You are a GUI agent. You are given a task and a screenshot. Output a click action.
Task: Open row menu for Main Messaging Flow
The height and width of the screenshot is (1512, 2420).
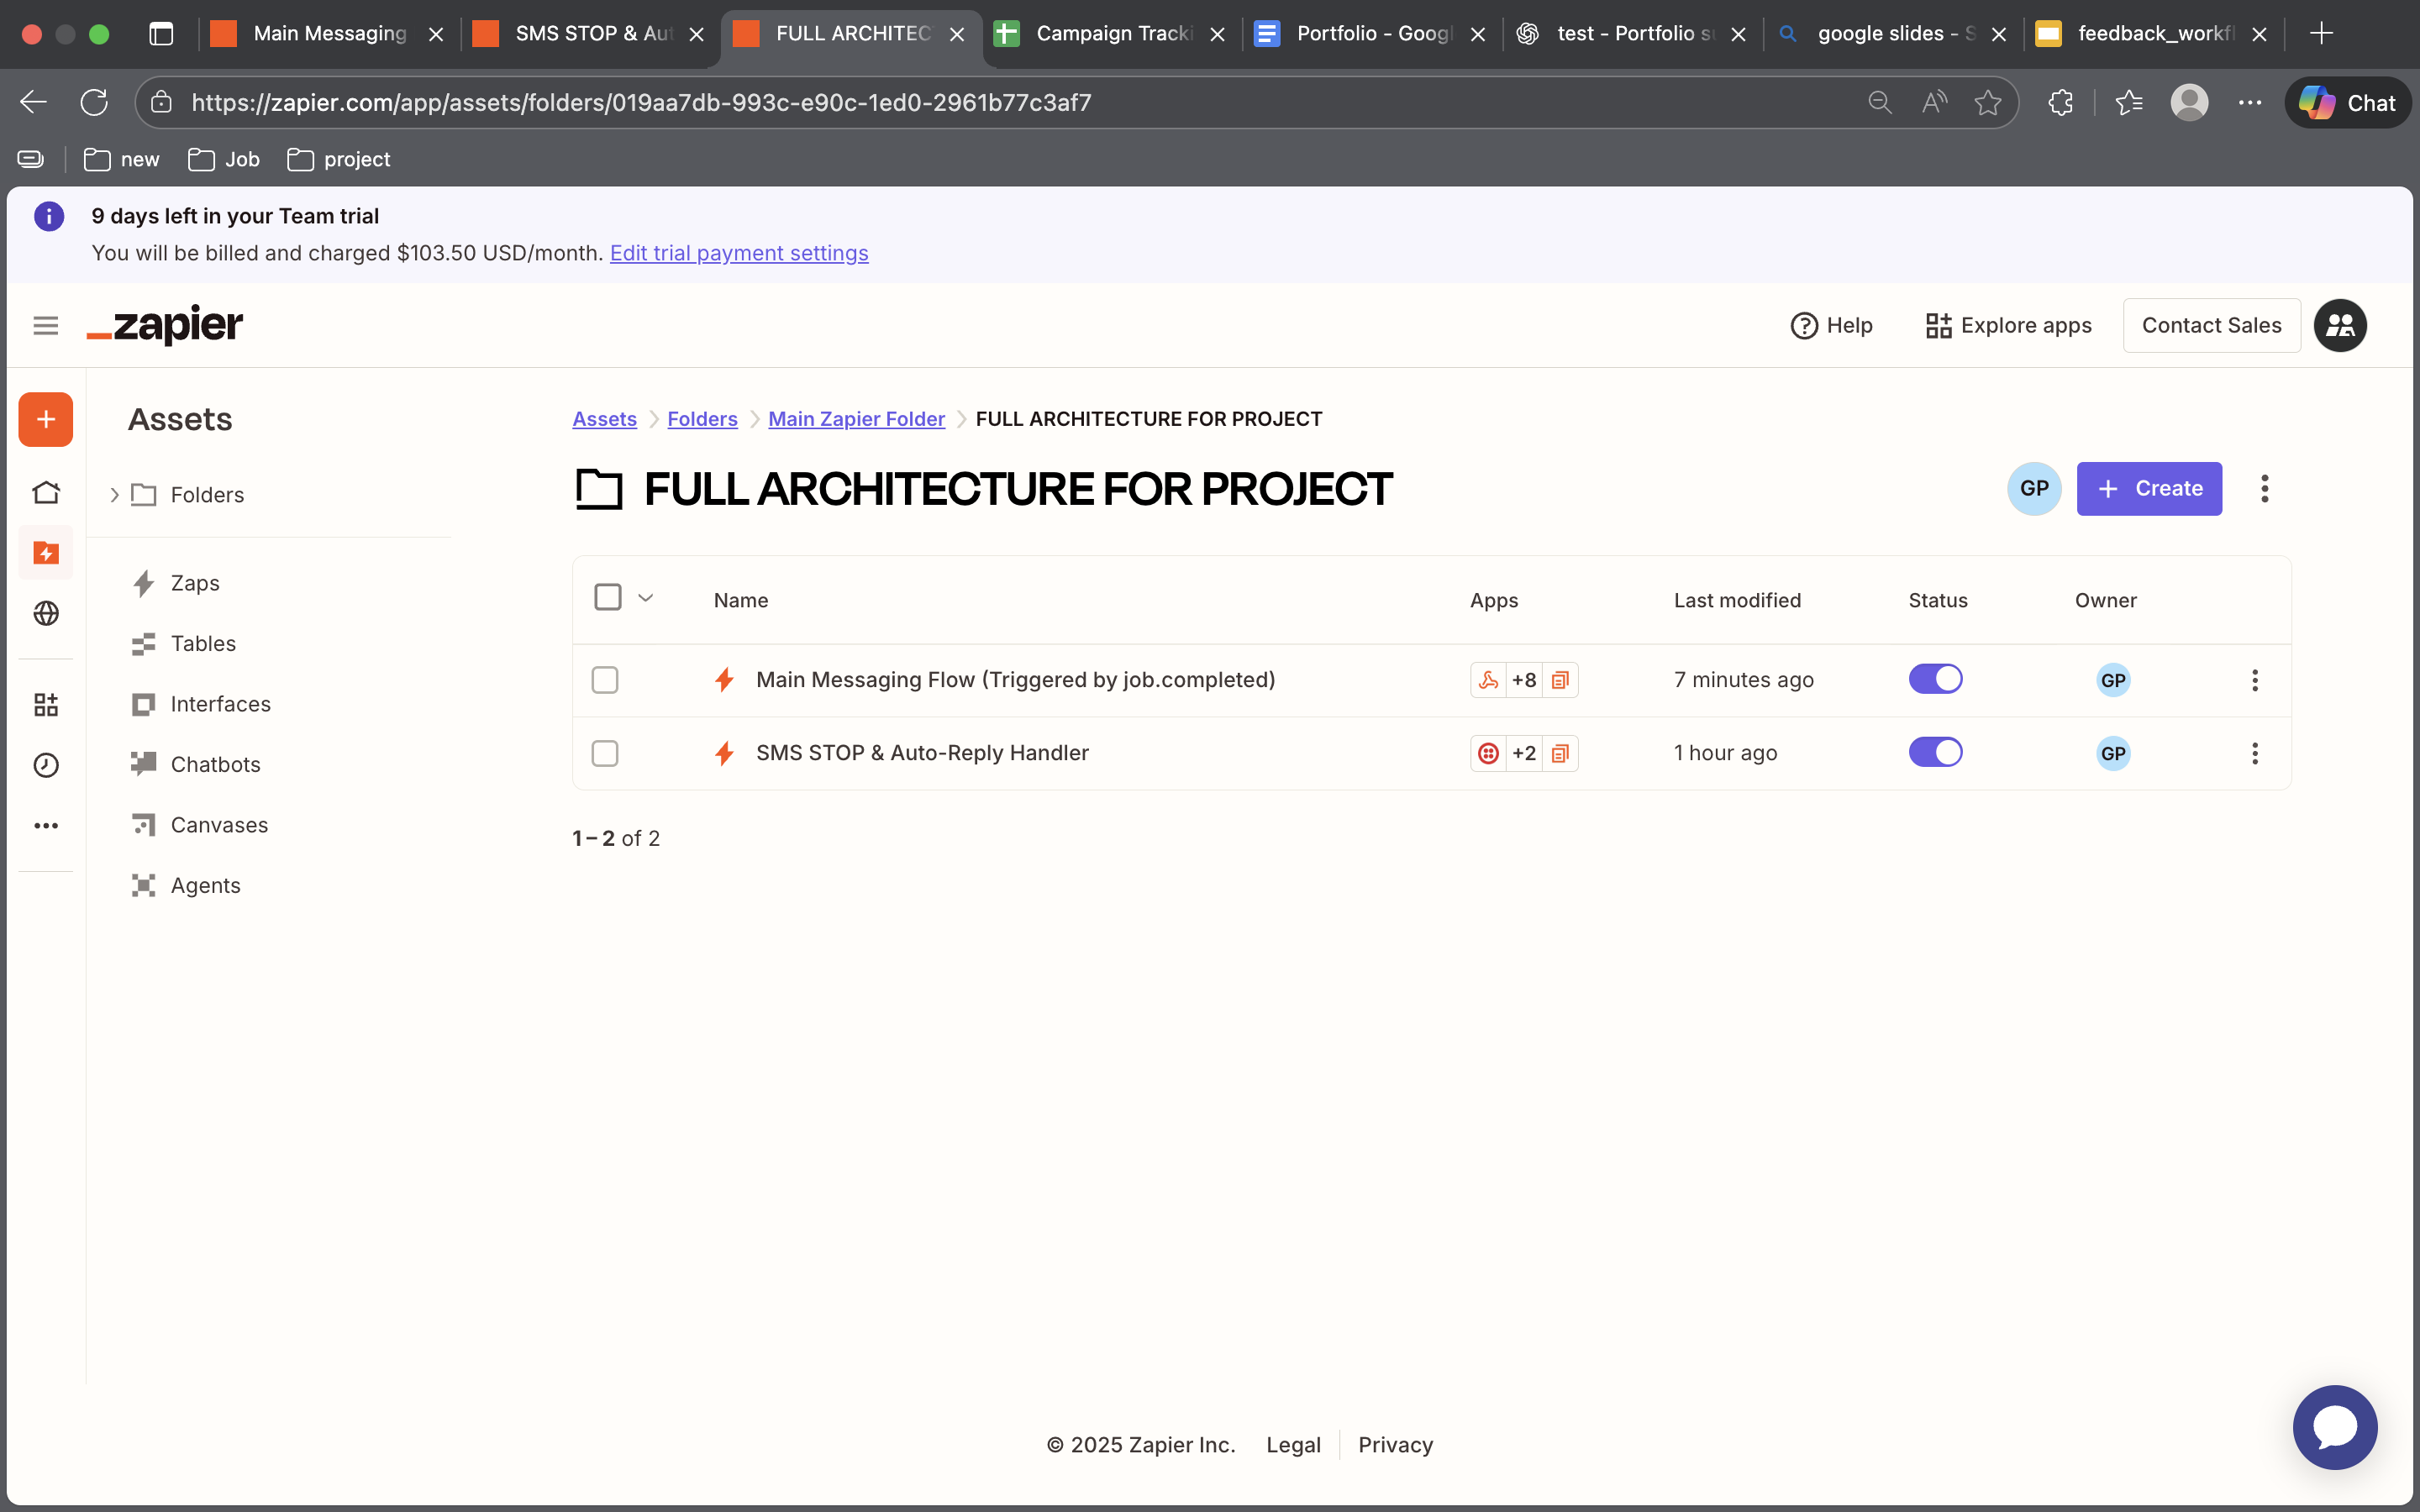click(2255, 680)
